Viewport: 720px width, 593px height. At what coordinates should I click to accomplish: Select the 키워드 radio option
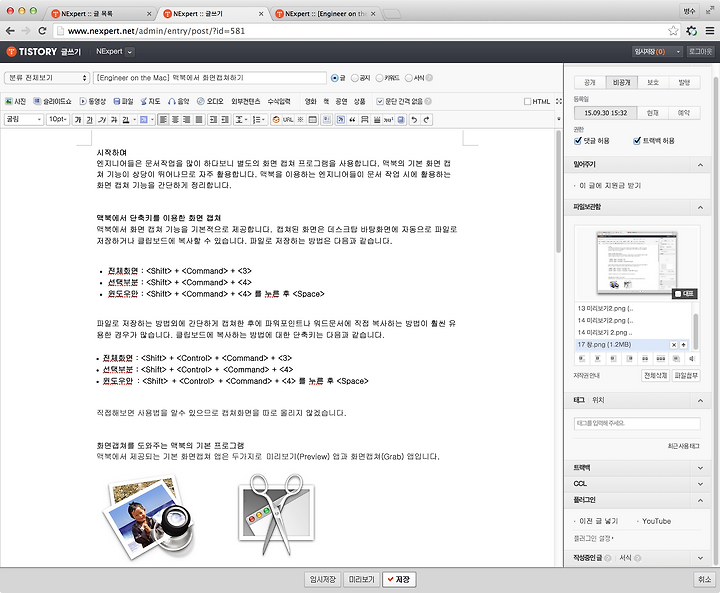379,78
